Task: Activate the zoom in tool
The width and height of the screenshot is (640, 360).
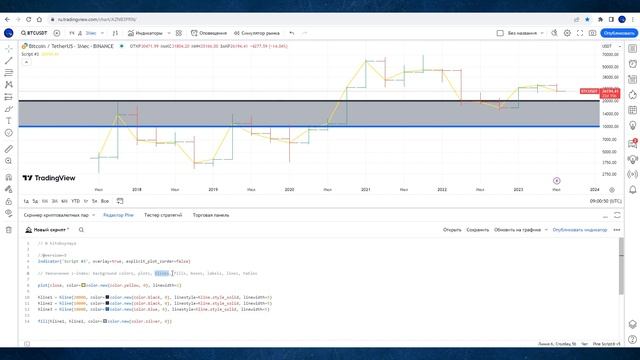Action: (9, 161)
